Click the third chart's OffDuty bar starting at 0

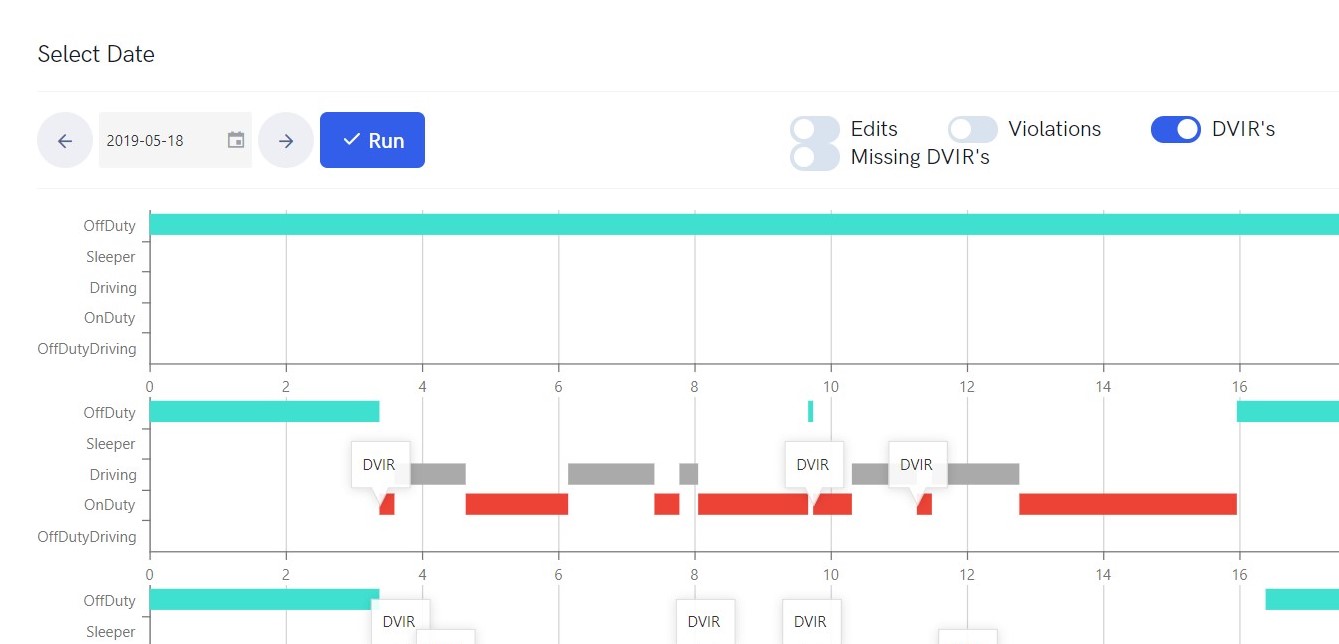264,599
